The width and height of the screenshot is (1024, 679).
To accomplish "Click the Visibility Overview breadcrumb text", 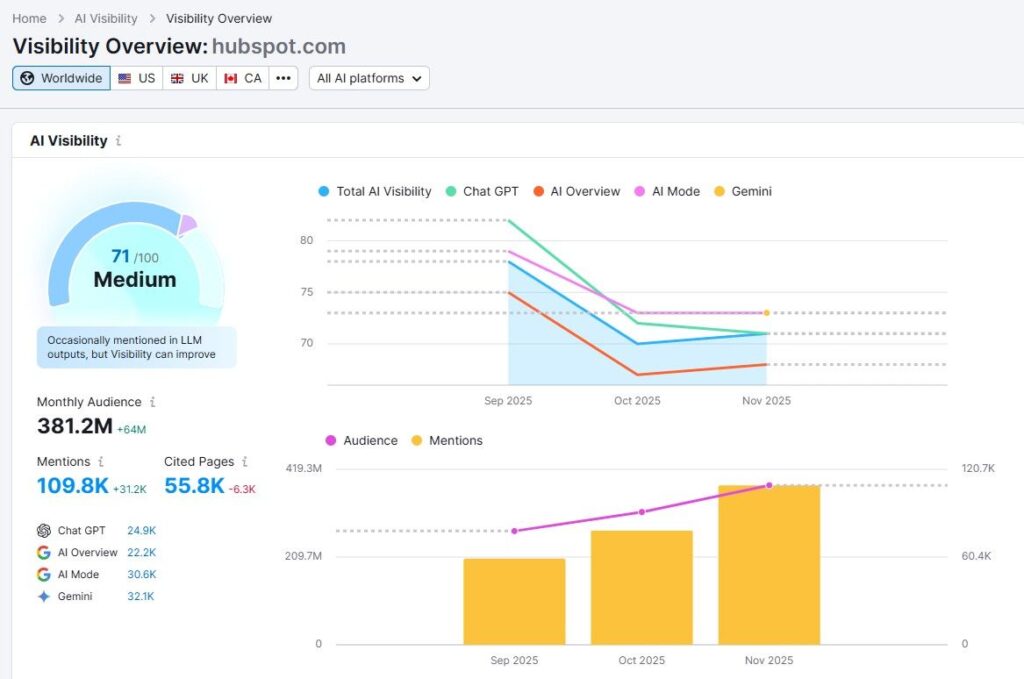I will 219,18.
